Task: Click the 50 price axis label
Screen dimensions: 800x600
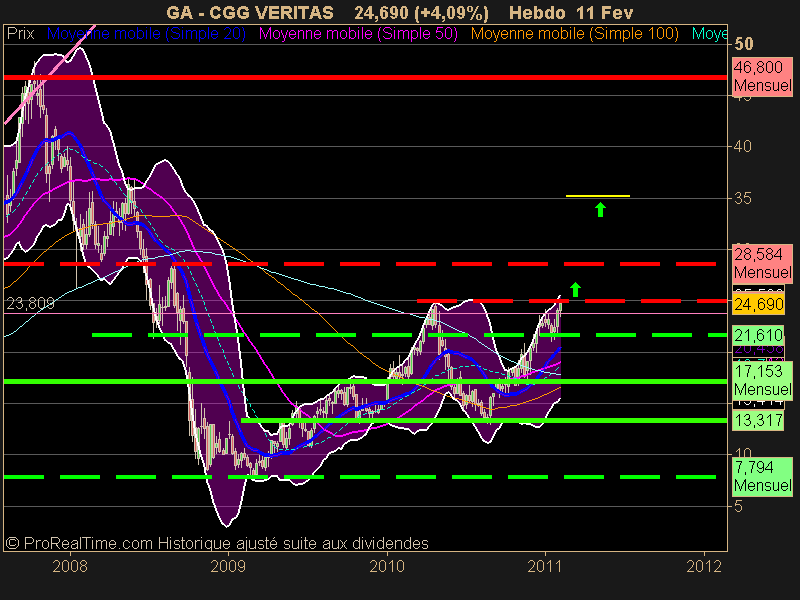Action: [744, 44]
